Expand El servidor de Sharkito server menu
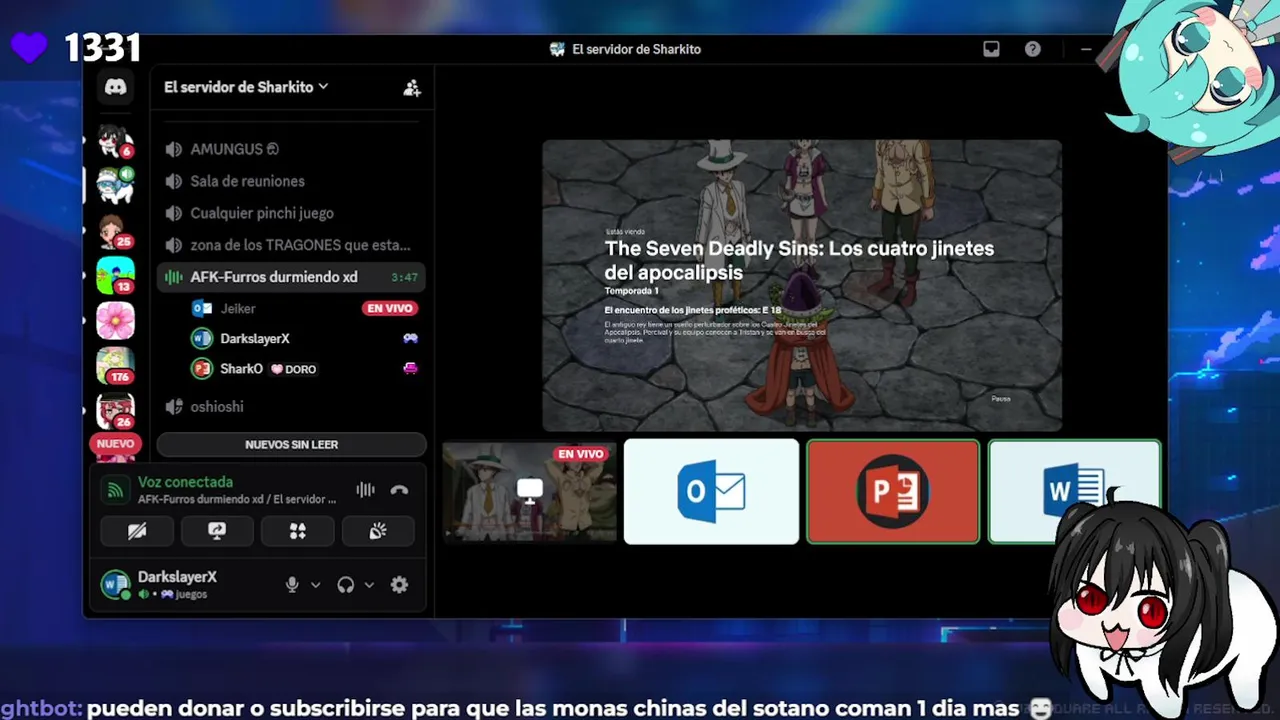 [246, 87]
